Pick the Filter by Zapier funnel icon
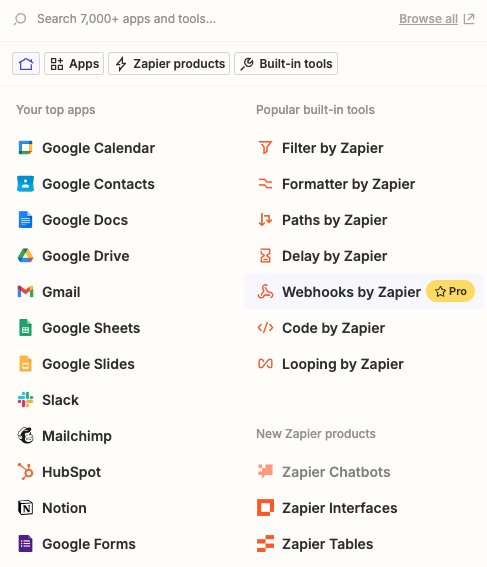487x567 pixels. point(265,148)
